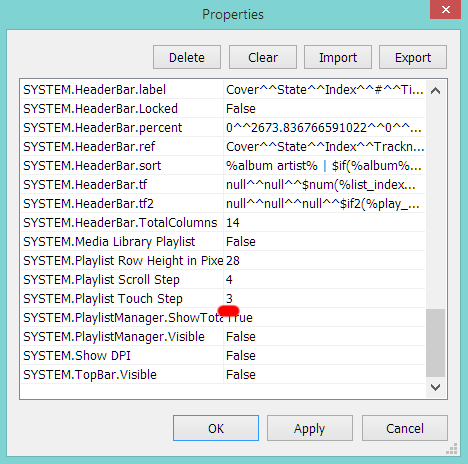Click the Cancel button
This screenshot has height=464, width=468.
point(405,428)
